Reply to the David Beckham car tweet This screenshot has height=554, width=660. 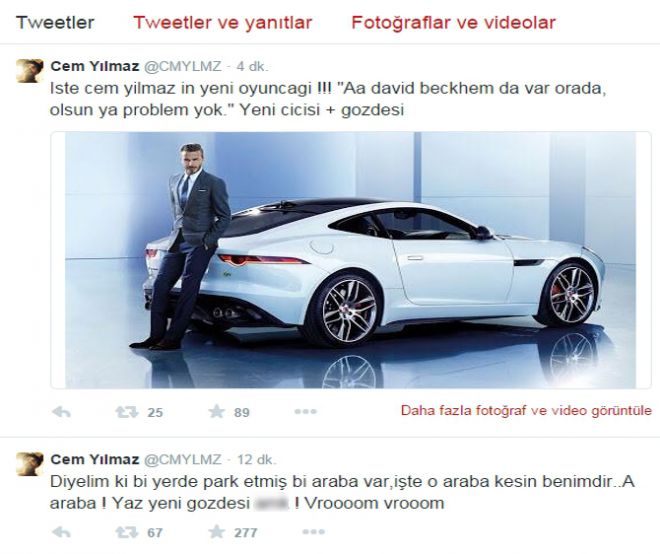[61, 412]
